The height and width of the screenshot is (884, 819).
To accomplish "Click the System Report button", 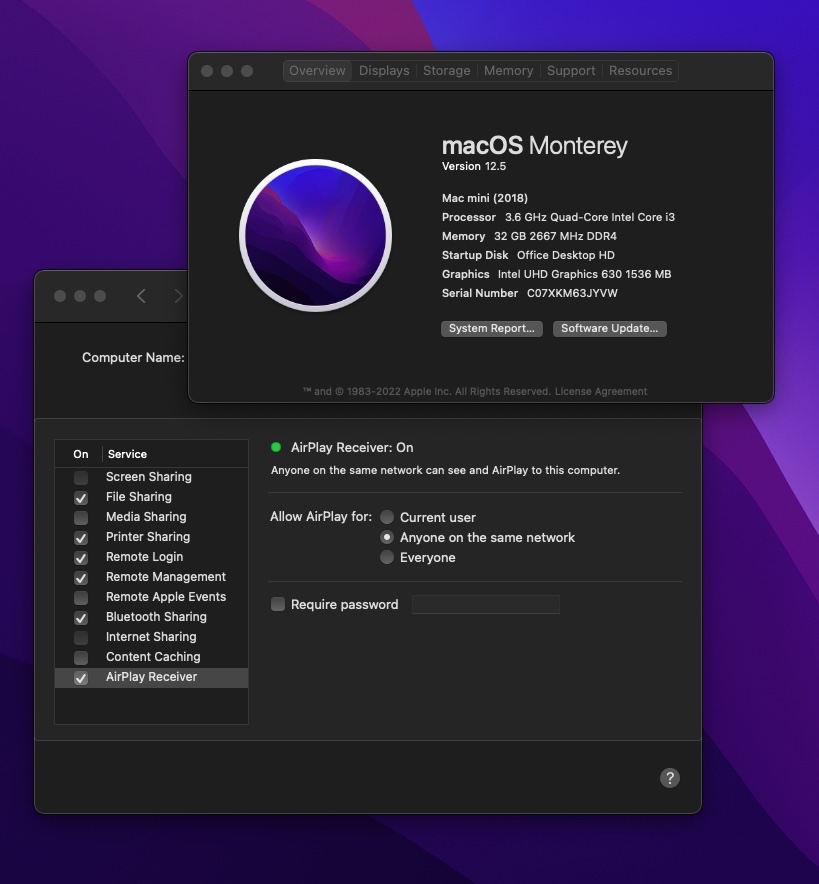I will (x=492, y=329).
